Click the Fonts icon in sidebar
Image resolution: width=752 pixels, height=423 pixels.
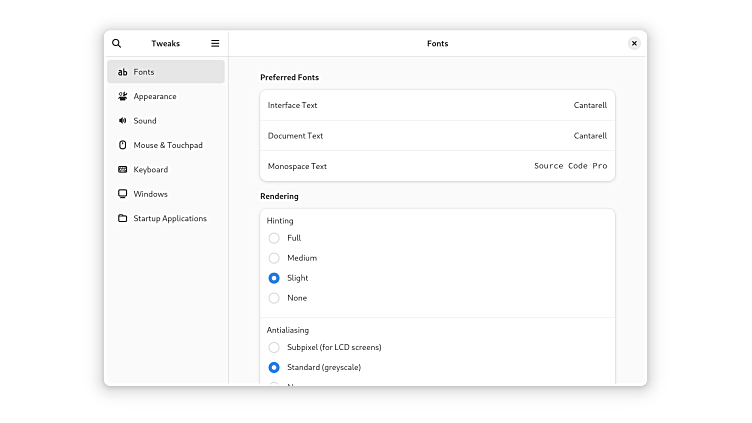point(122,72)
